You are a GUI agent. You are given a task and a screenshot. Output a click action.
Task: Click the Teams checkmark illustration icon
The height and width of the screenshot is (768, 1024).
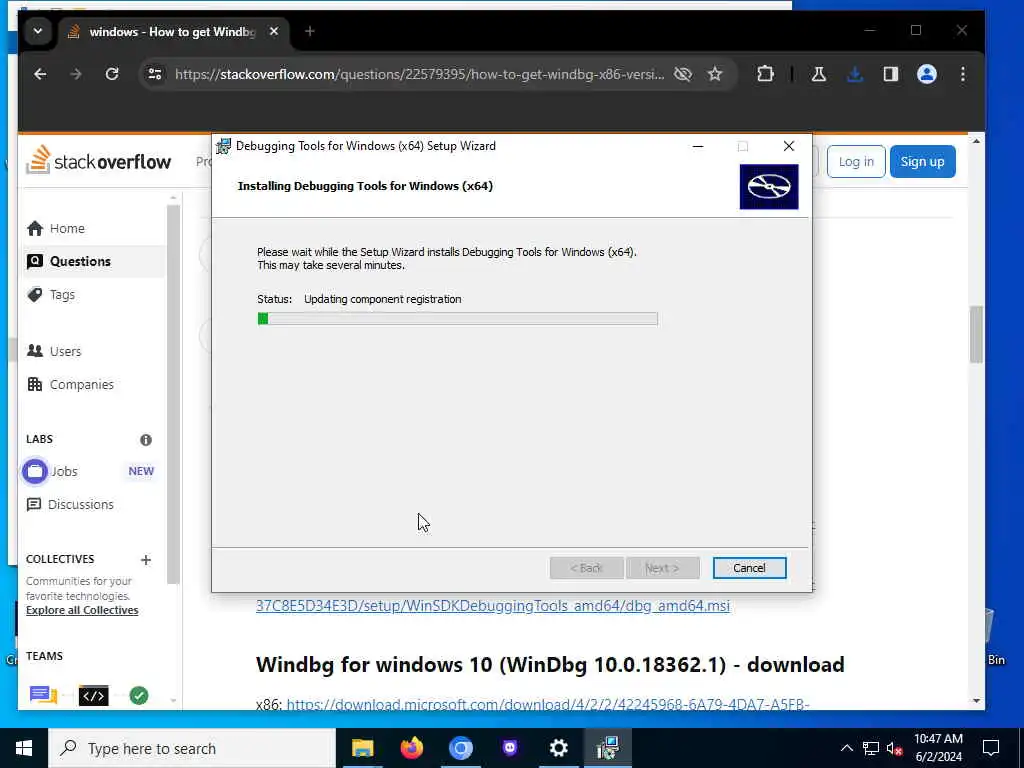tap(138, 696)
